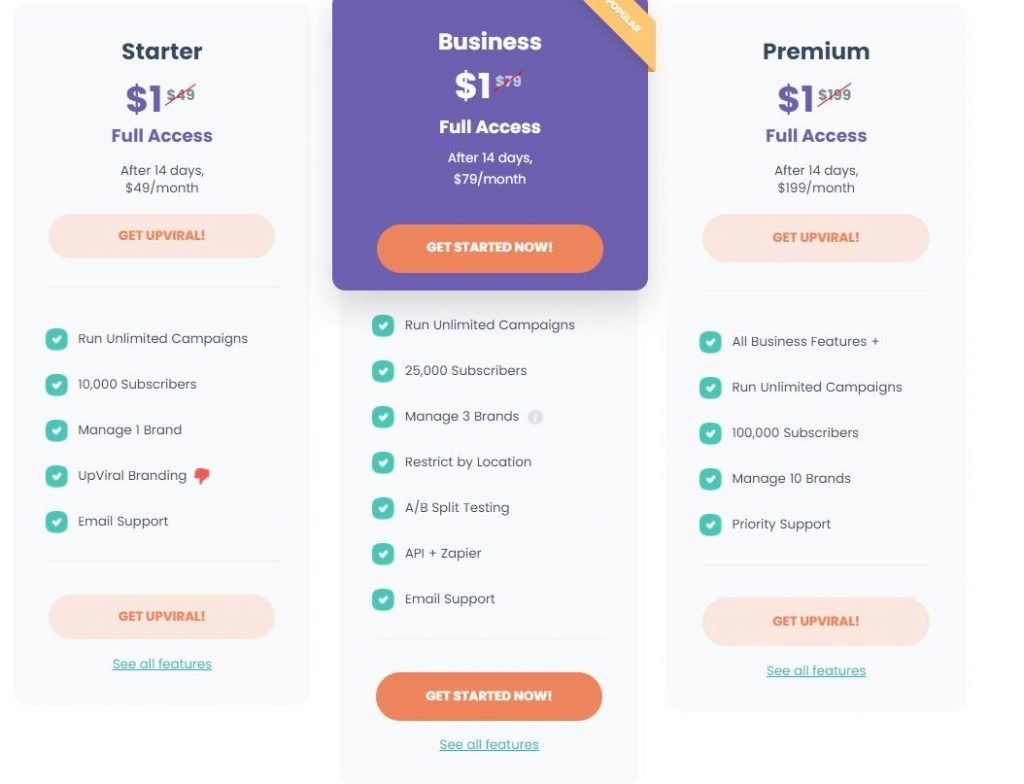The height and width of the screenshot is (784, 1024).
Task: Open See all features link in Starter plan
Action: pos(162,664)
